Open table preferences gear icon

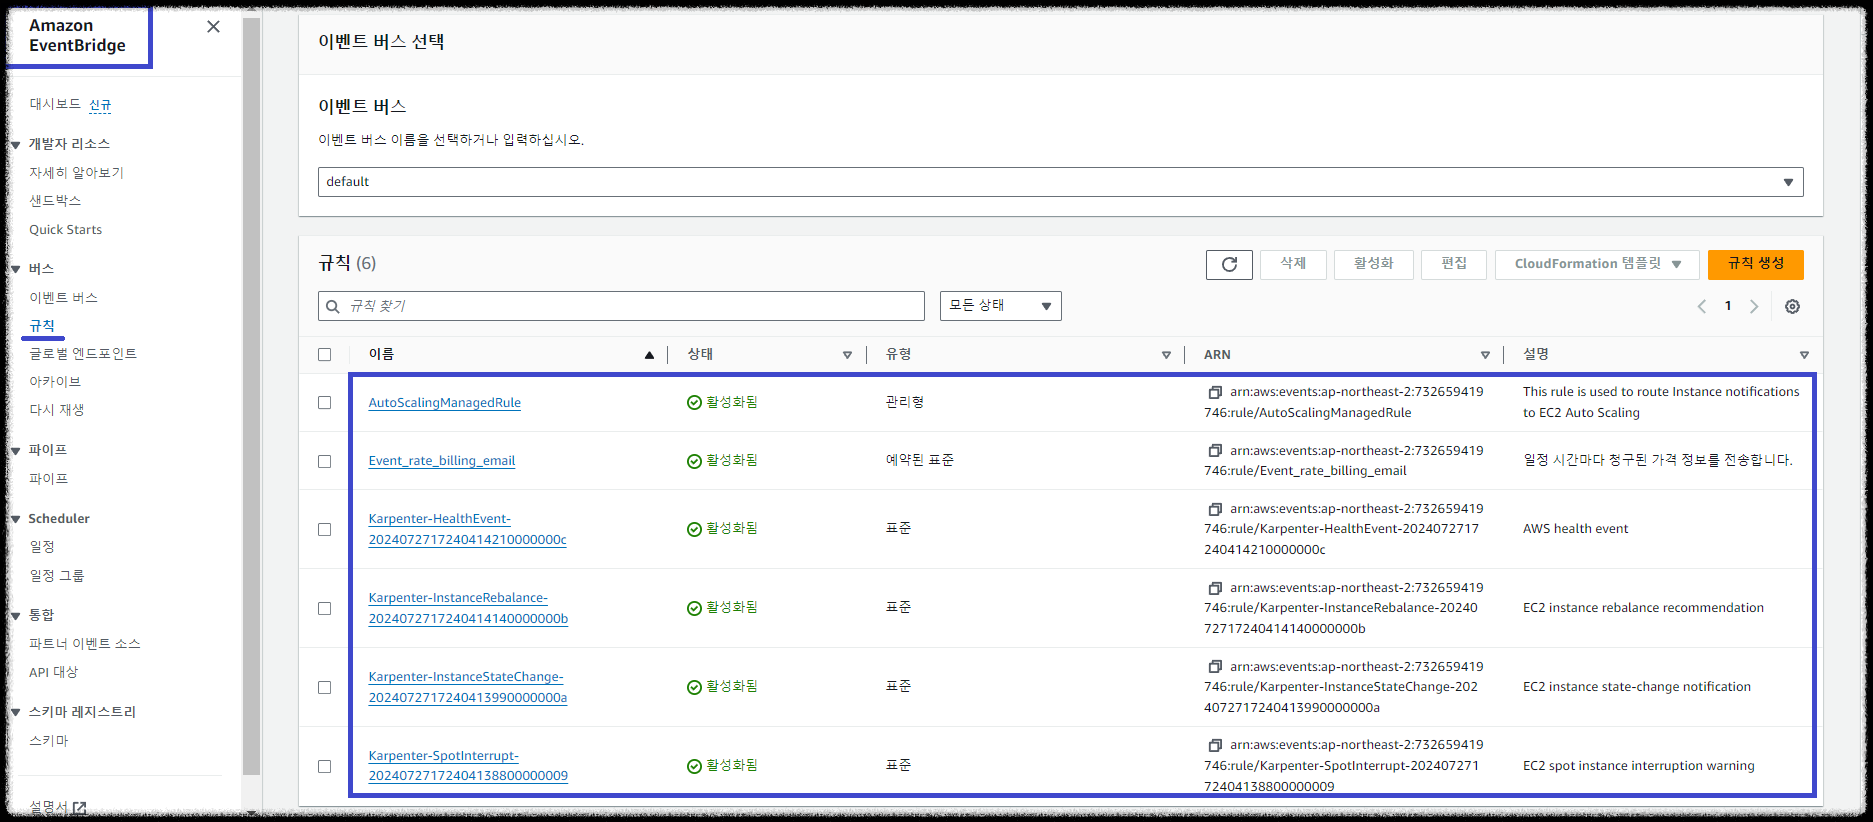coord(1792,307)
